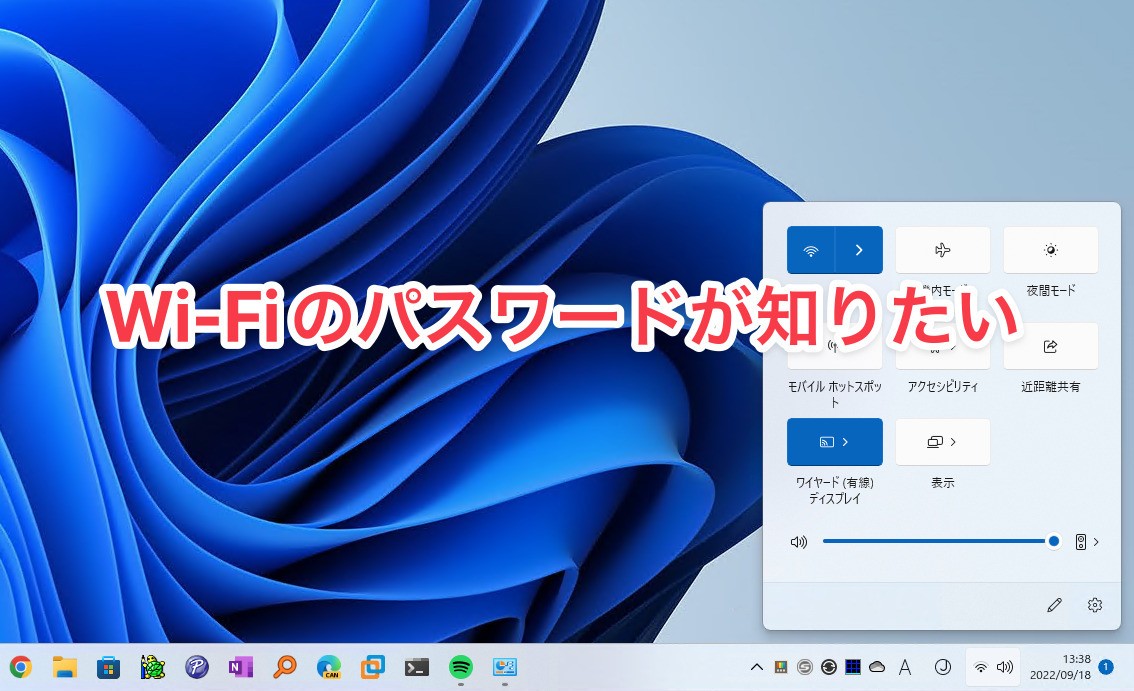Switch to Spotify on taskbar
Screen dimensions: 1134x691
coord(461,667)
